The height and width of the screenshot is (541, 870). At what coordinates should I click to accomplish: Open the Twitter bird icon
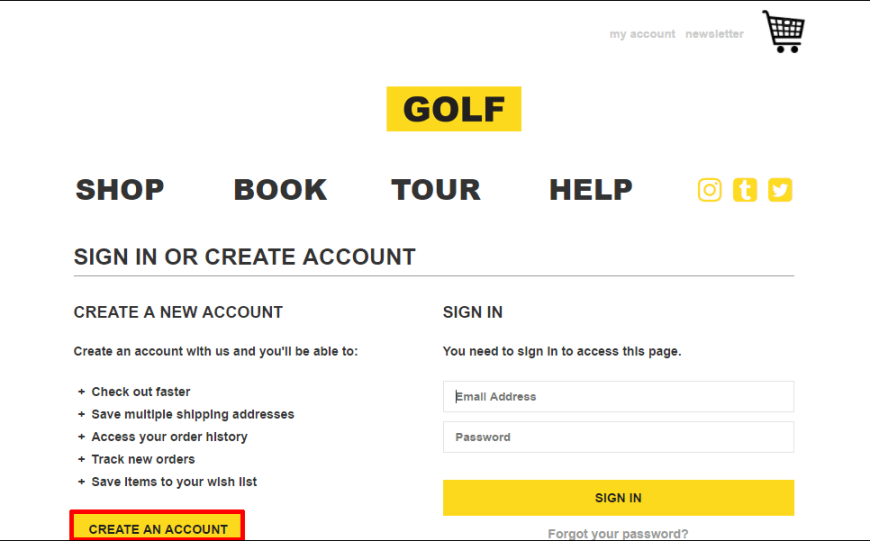point(780,190)
